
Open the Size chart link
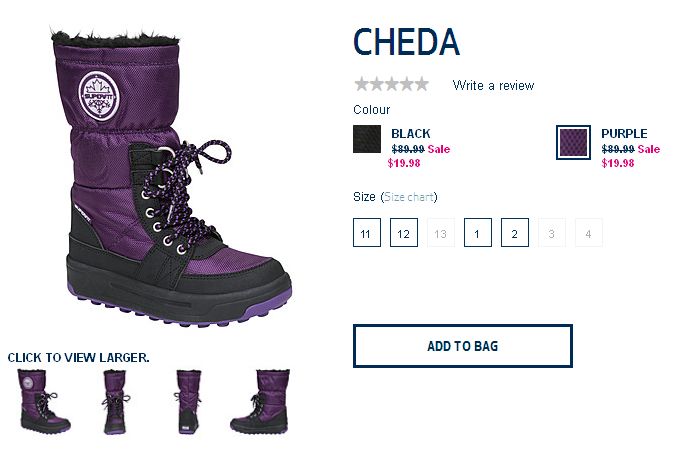point(409,197)
